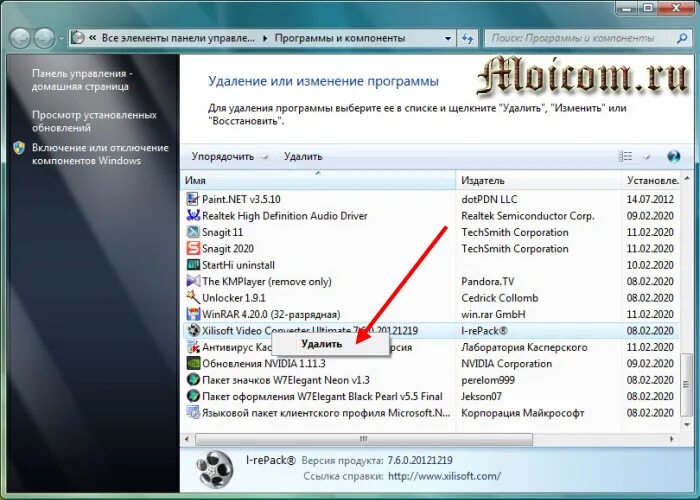Click the WinRAR 4.20.0 icon
The height and width of the screenshot is (500, 700).
pyautogui.click(x=193, y=314)
